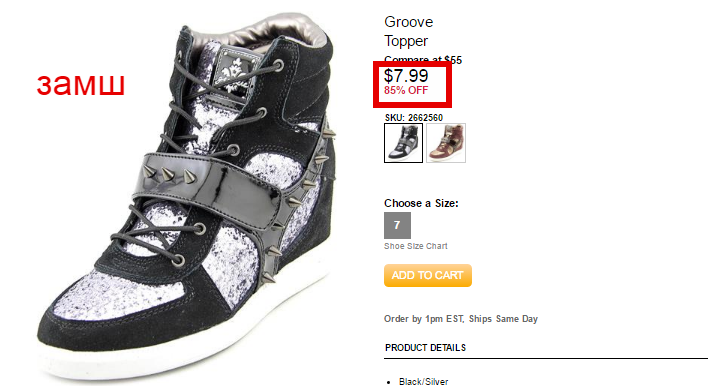Click the spiked patent strap on the shoe
Image resolution: width=708 pixels, height=387 pixels.
[x=212, y=185]
